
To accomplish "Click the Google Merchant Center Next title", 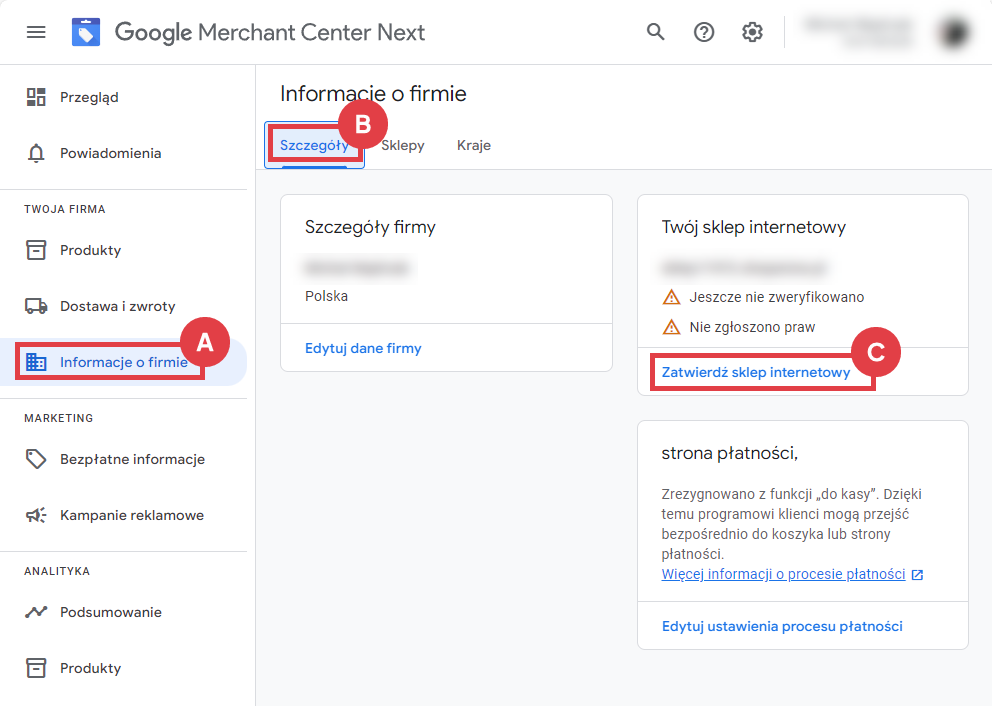I will pos(270,32).
